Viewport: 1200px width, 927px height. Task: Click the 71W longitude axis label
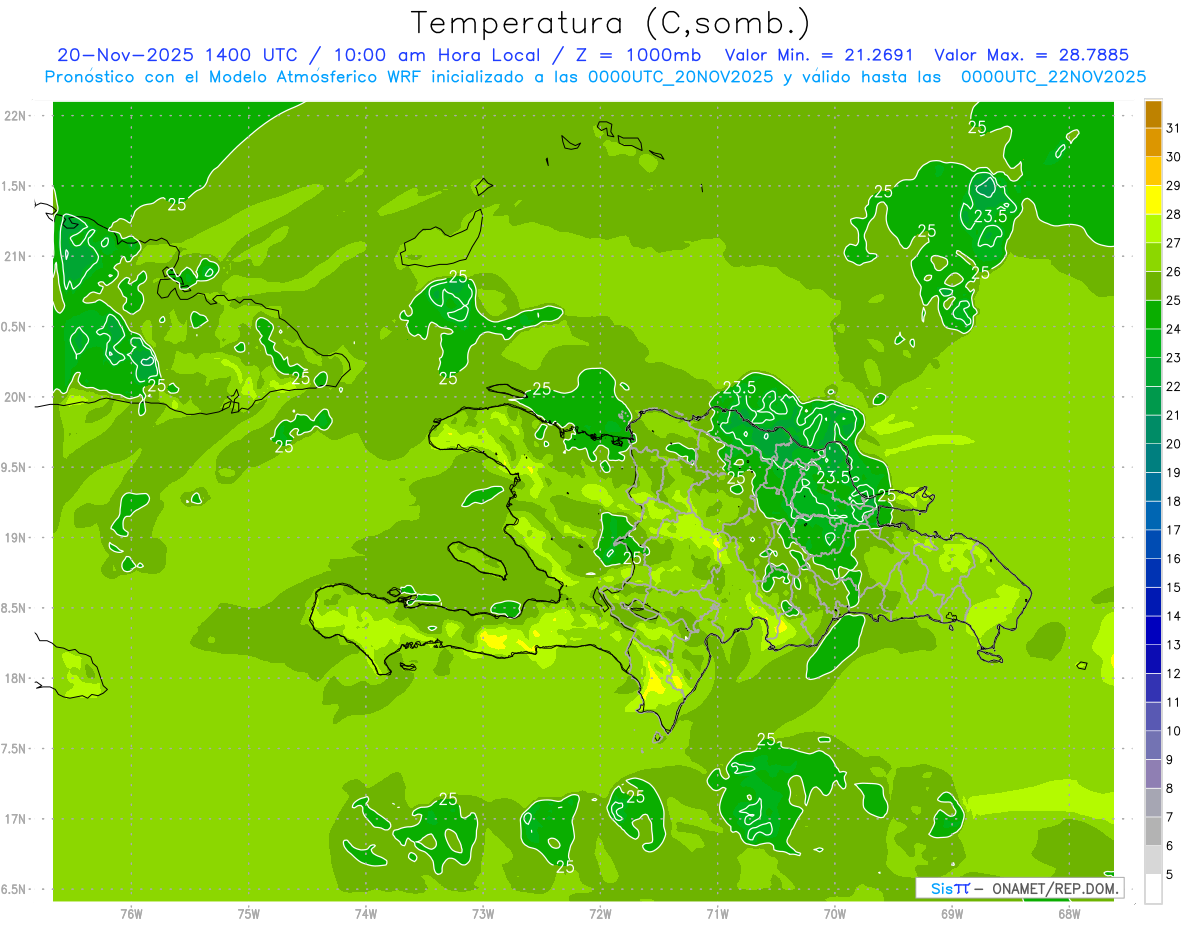(717, 914)
